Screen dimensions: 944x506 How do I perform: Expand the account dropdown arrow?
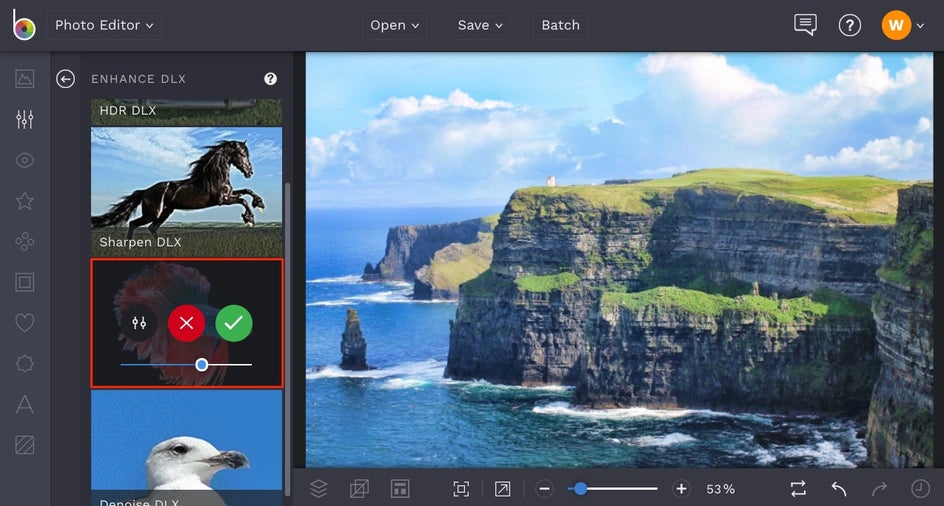[x=920, y=26]
